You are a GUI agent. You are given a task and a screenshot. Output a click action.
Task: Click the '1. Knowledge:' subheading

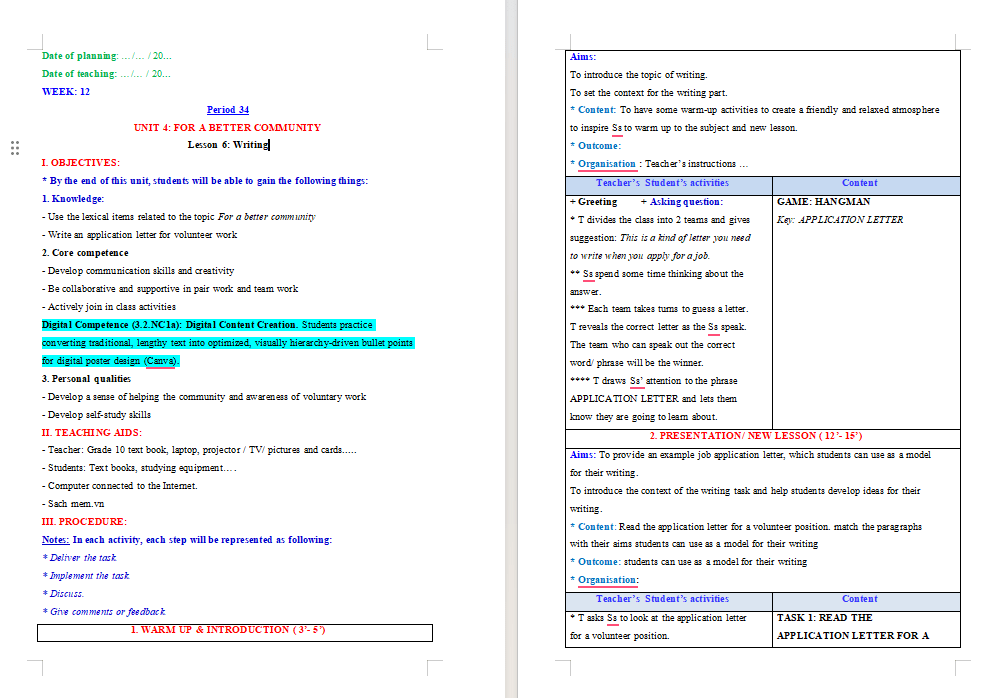point(73,199)
